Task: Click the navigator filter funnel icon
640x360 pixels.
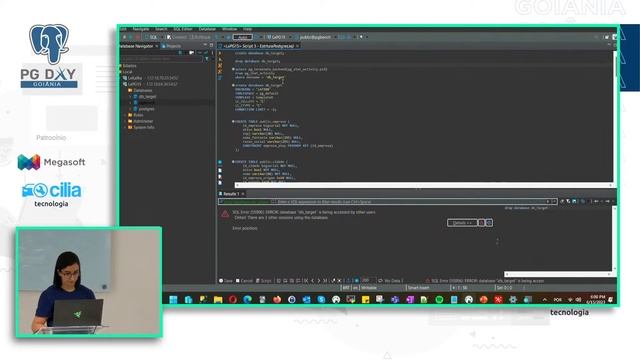Action: point(207,59)
